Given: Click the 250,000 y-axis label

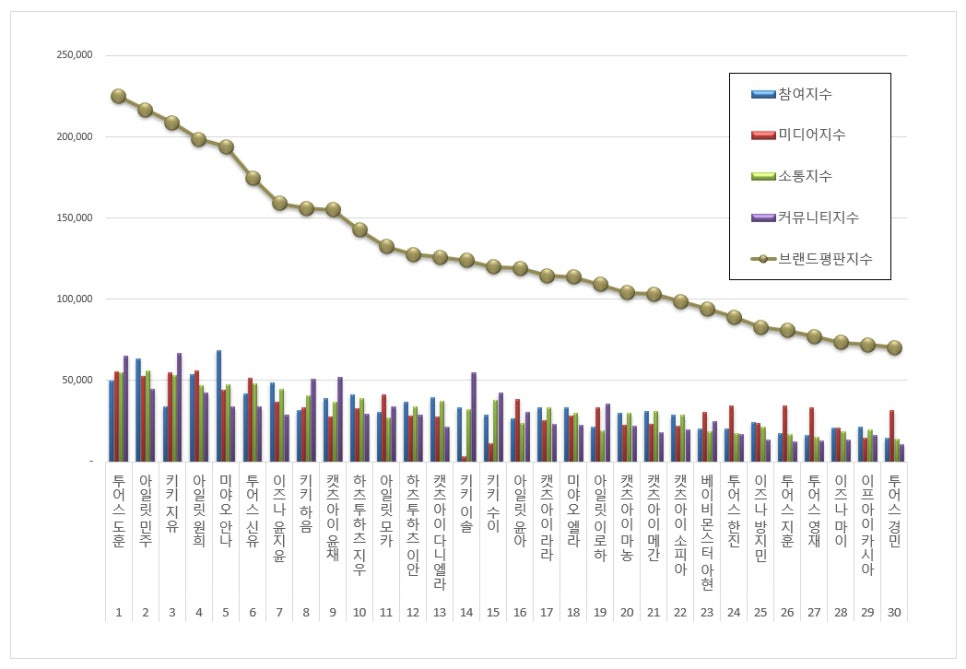Looking at the screenshot, I should (75, 55).
